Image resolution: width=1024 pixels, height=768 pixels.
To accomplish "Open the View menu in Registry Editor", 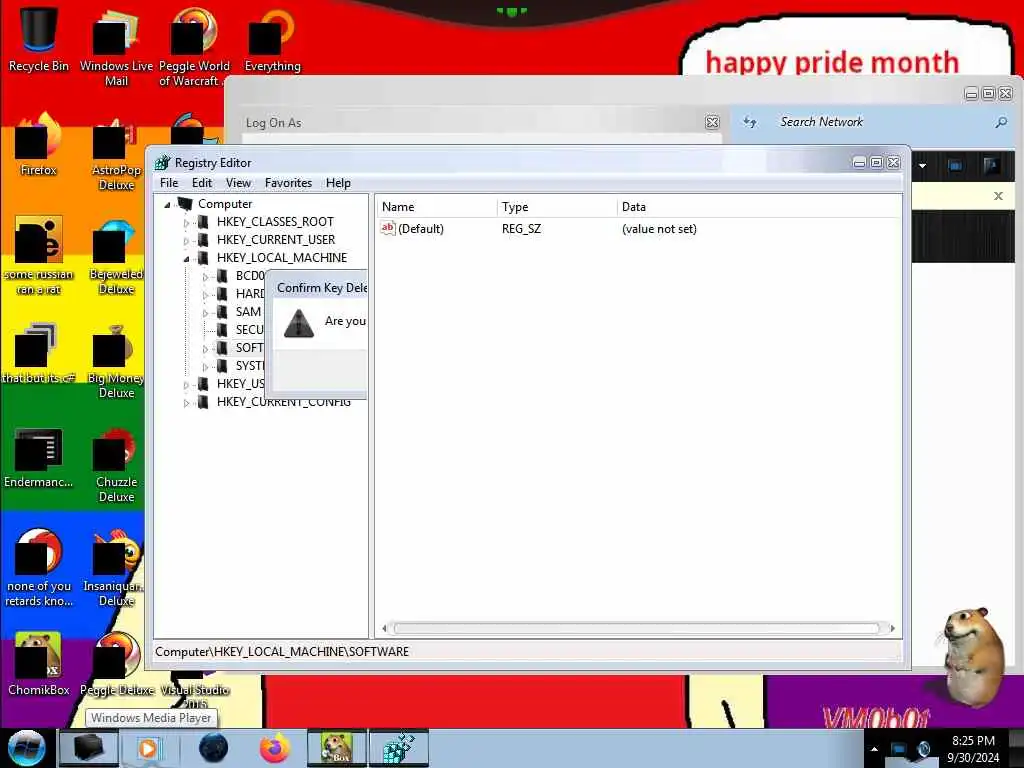I will click(x=238, y=183).
